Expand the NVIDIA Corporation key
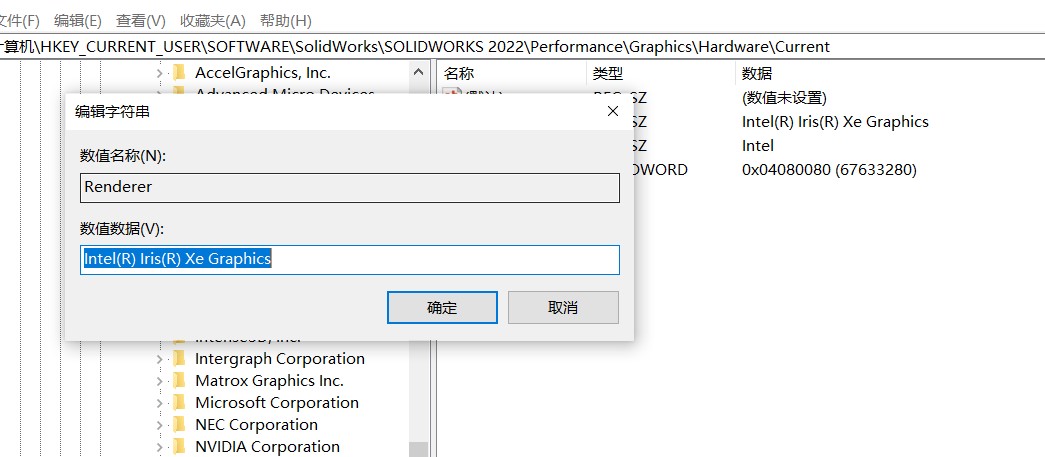 point(159,447)
